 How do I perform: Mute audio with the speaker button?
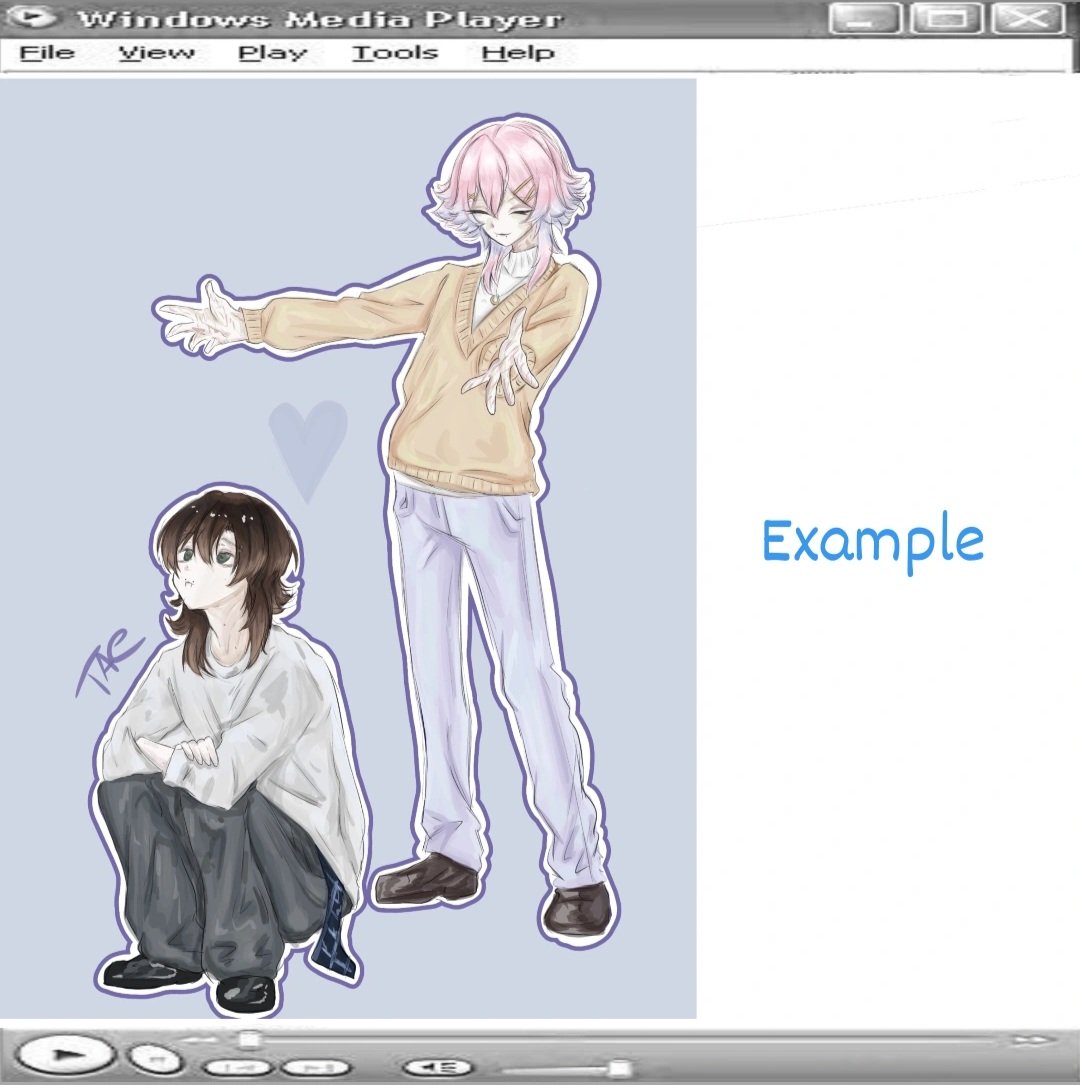click(x=437, y=1068)
